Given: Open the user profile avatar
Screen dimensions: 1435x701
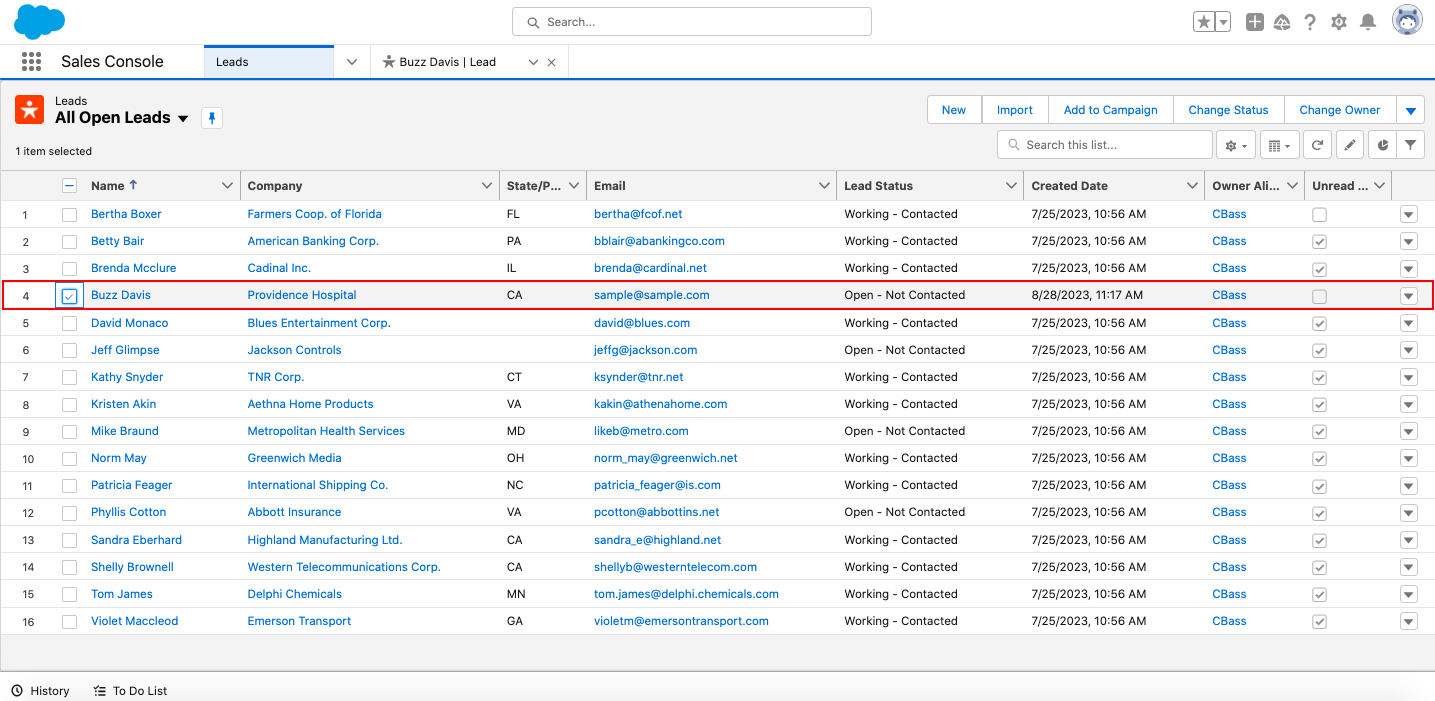Looking at the screenshot, I should 1408,21.
